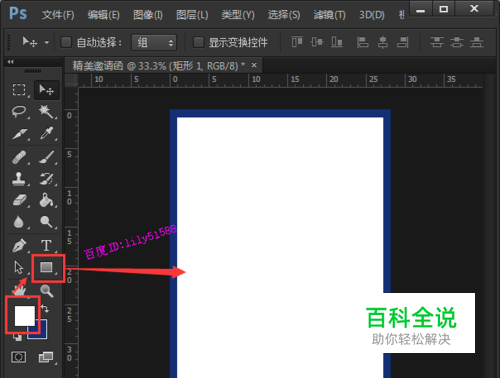
Task: Select the Brush tool
Action: point(47,157)
